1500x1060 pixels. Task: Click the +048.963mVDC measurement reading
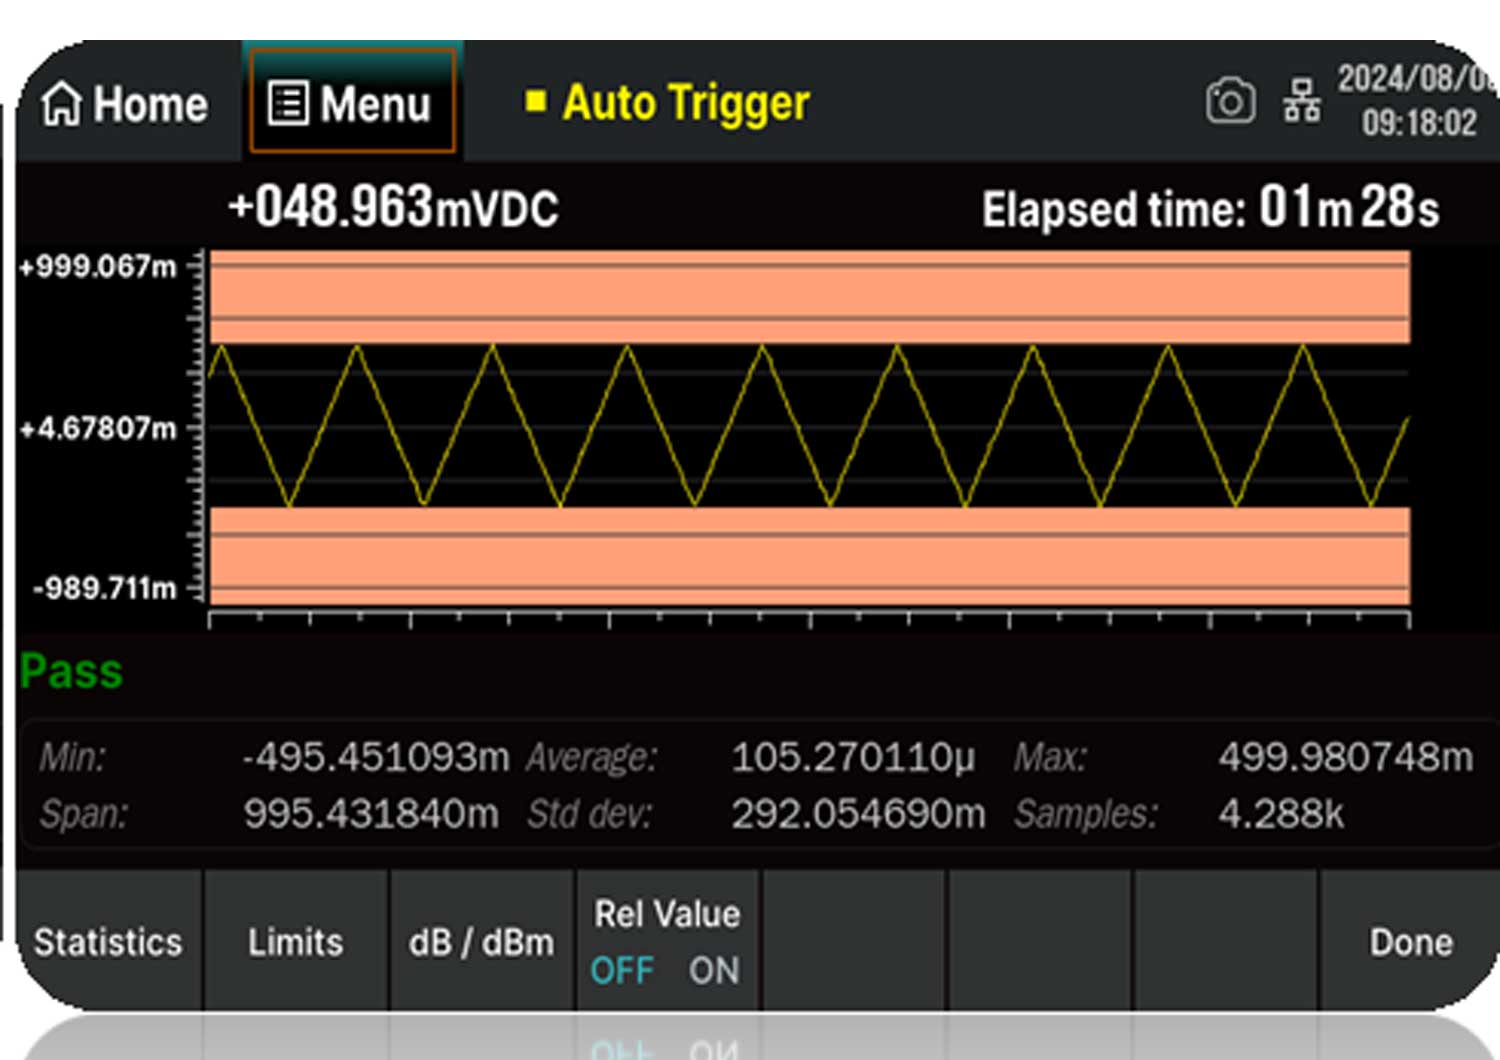point(393,208)
